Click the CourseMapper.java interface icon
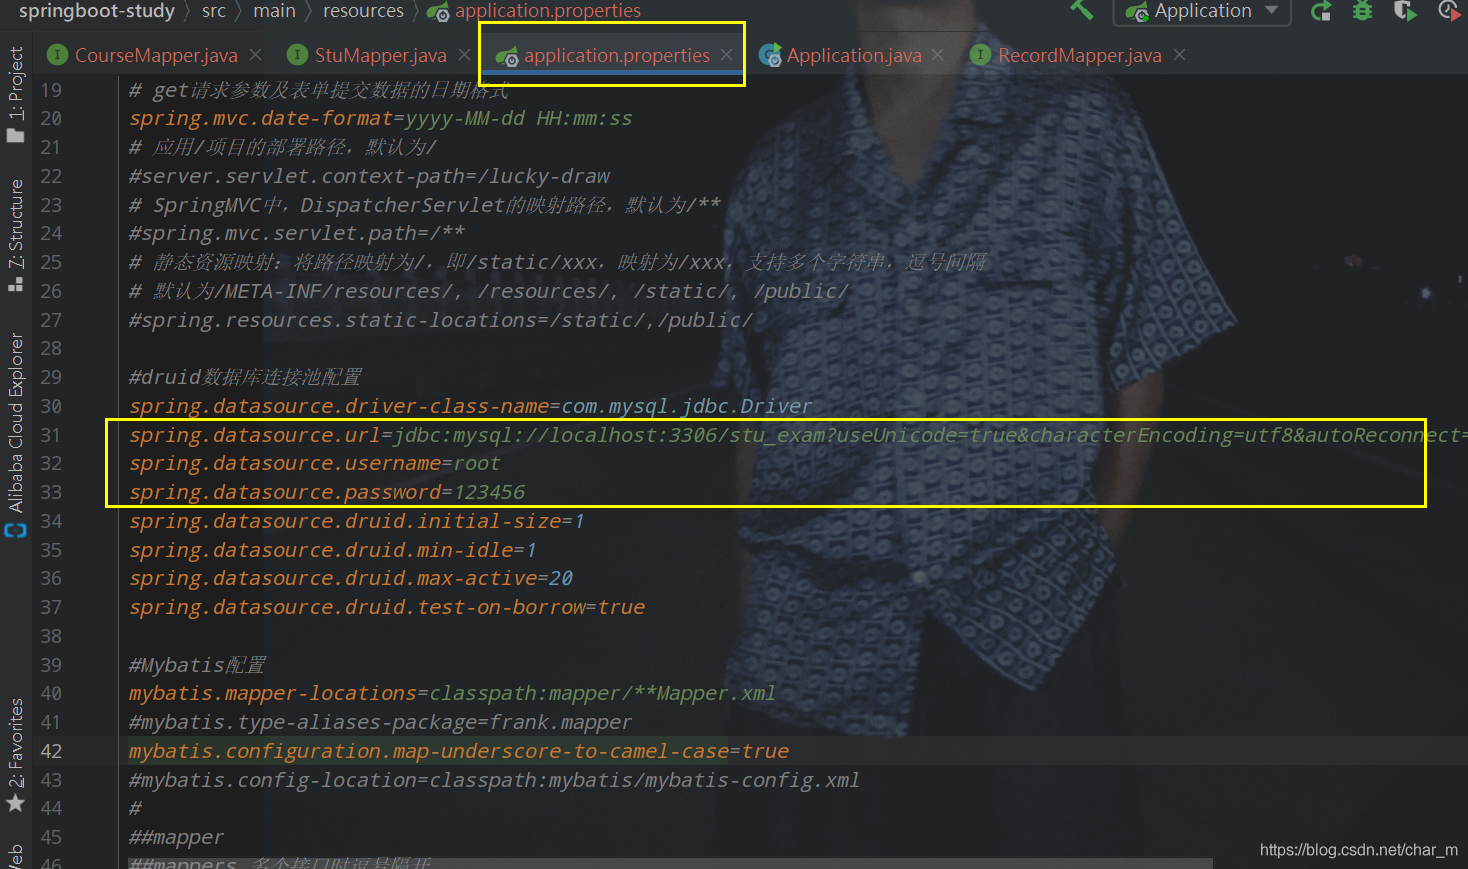Screen dimensions: 1468x869 pyautogui.click(x=58, y=55)
